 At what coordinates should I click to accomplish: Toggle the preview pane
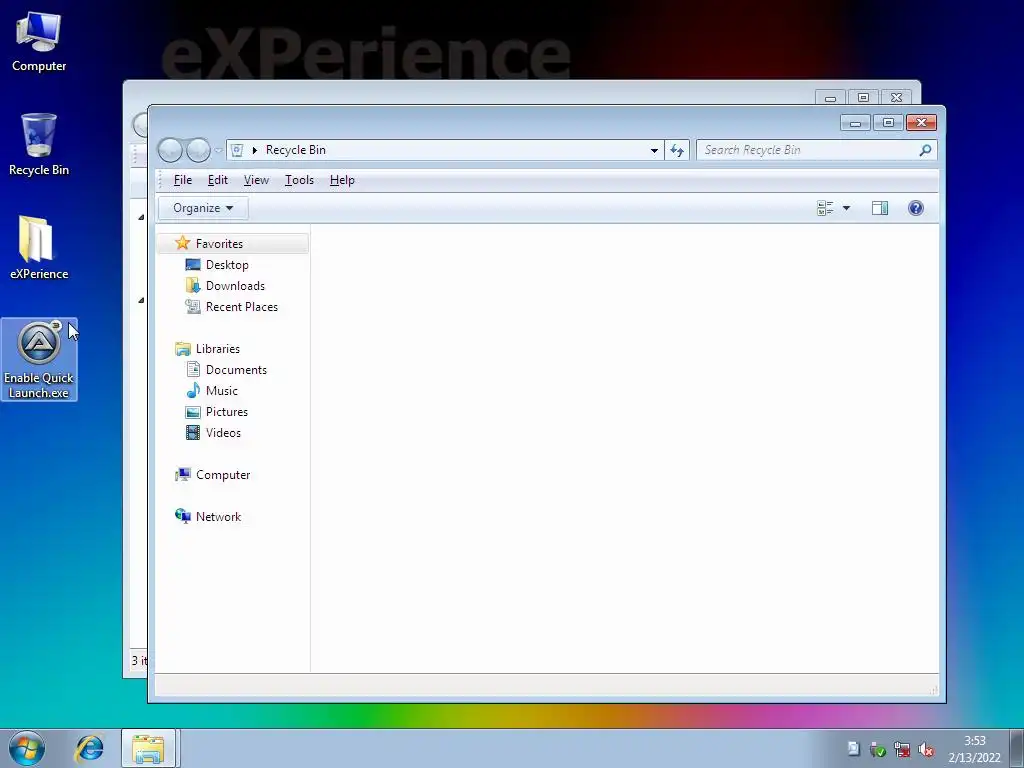pos(880,208)
